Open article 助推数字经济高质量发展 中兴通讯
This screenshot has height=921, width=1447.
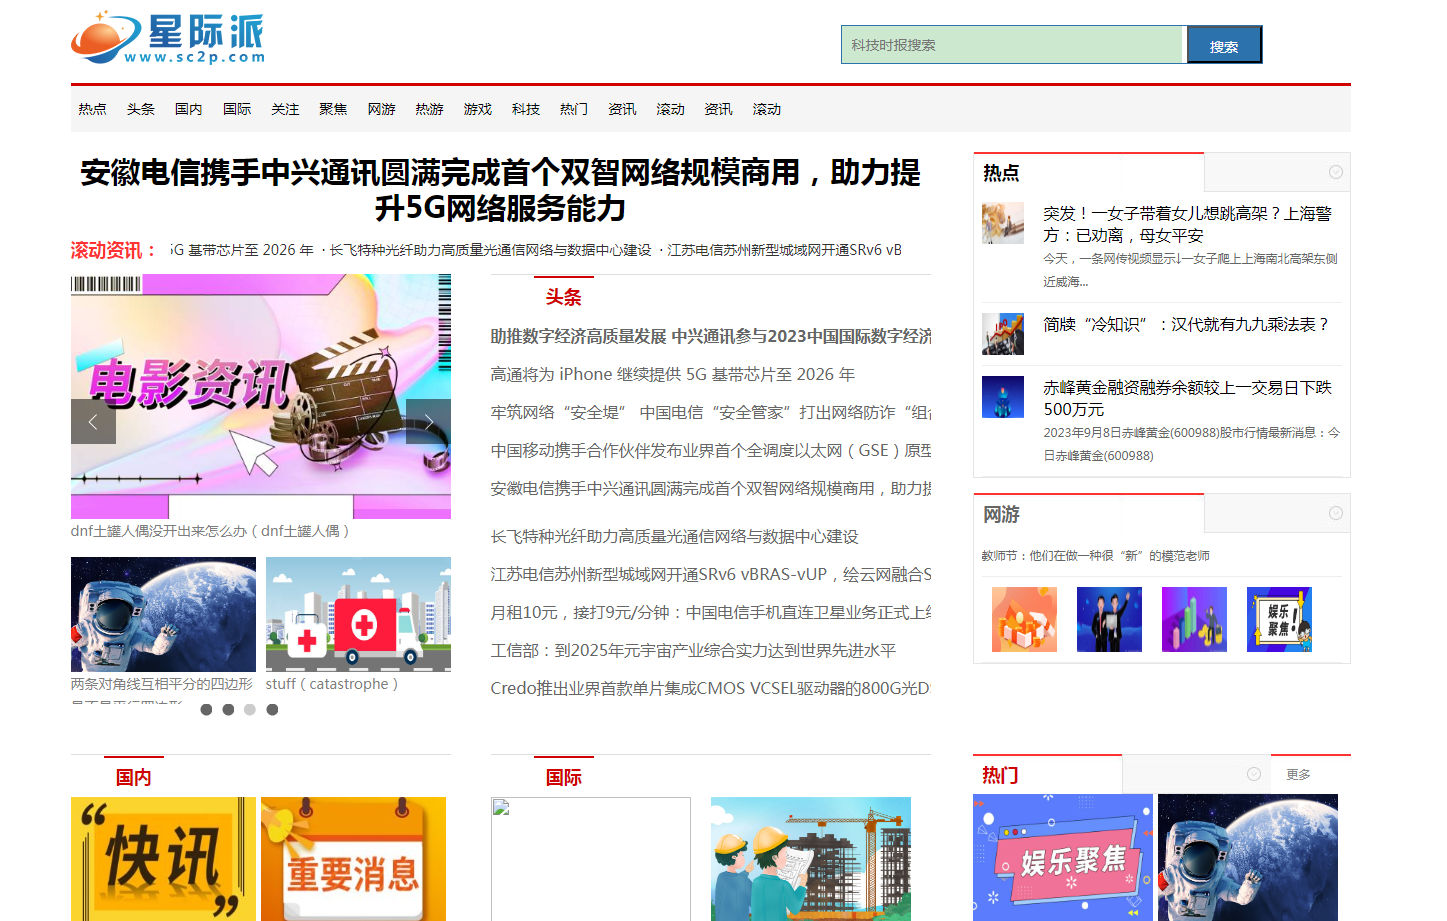click(711, 336)
